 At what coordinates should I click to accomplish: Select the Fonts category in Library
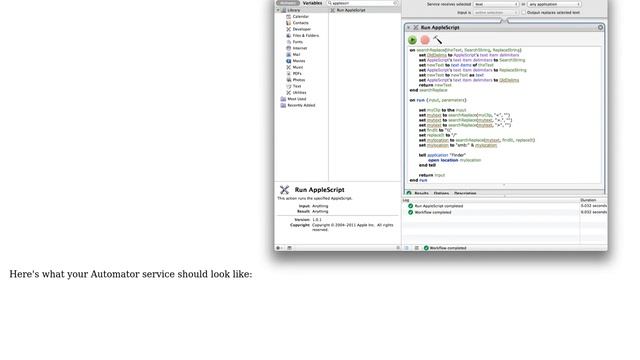(298, 42)
